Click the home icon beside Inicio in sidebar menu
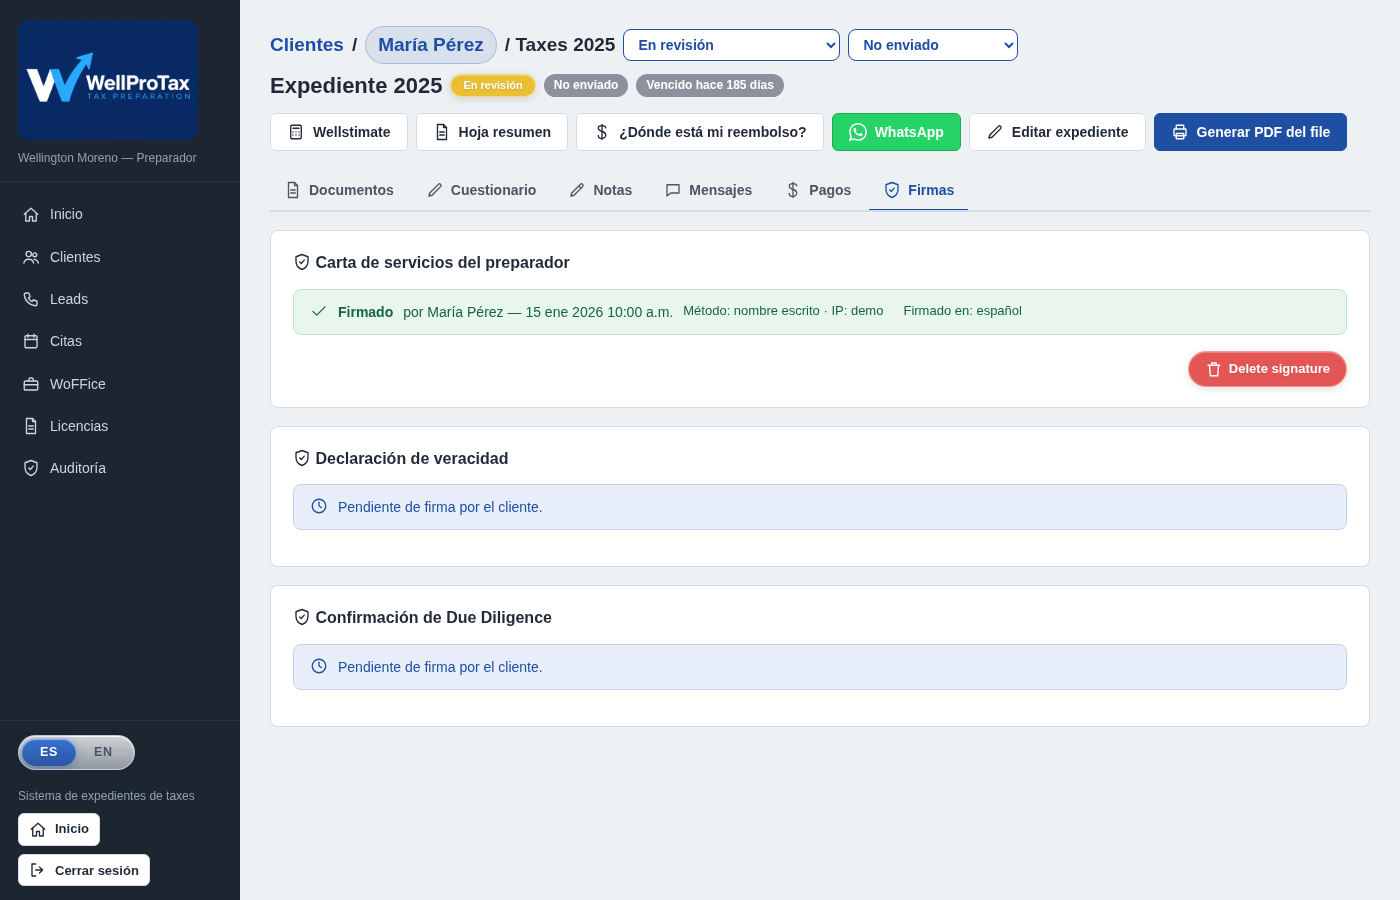 [x=31, y=214]
